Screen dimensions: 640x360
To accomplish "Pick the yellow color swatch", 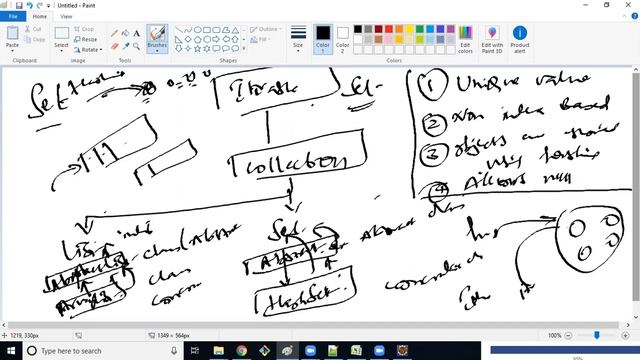I will click(409, 29).
